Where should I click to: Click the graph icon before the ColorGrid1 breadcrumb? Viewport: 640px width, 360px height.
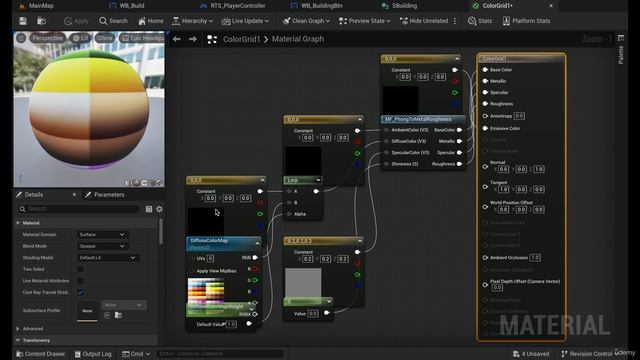212,39
